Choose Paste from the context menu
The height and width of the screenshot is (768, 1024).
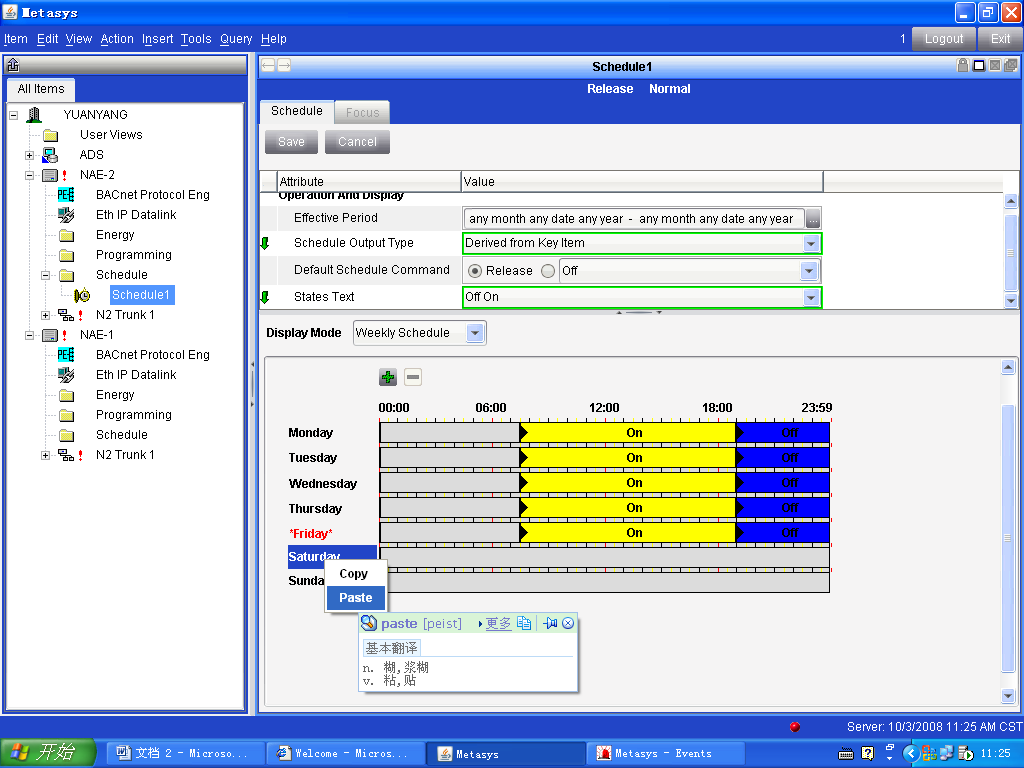click(355, 597)
